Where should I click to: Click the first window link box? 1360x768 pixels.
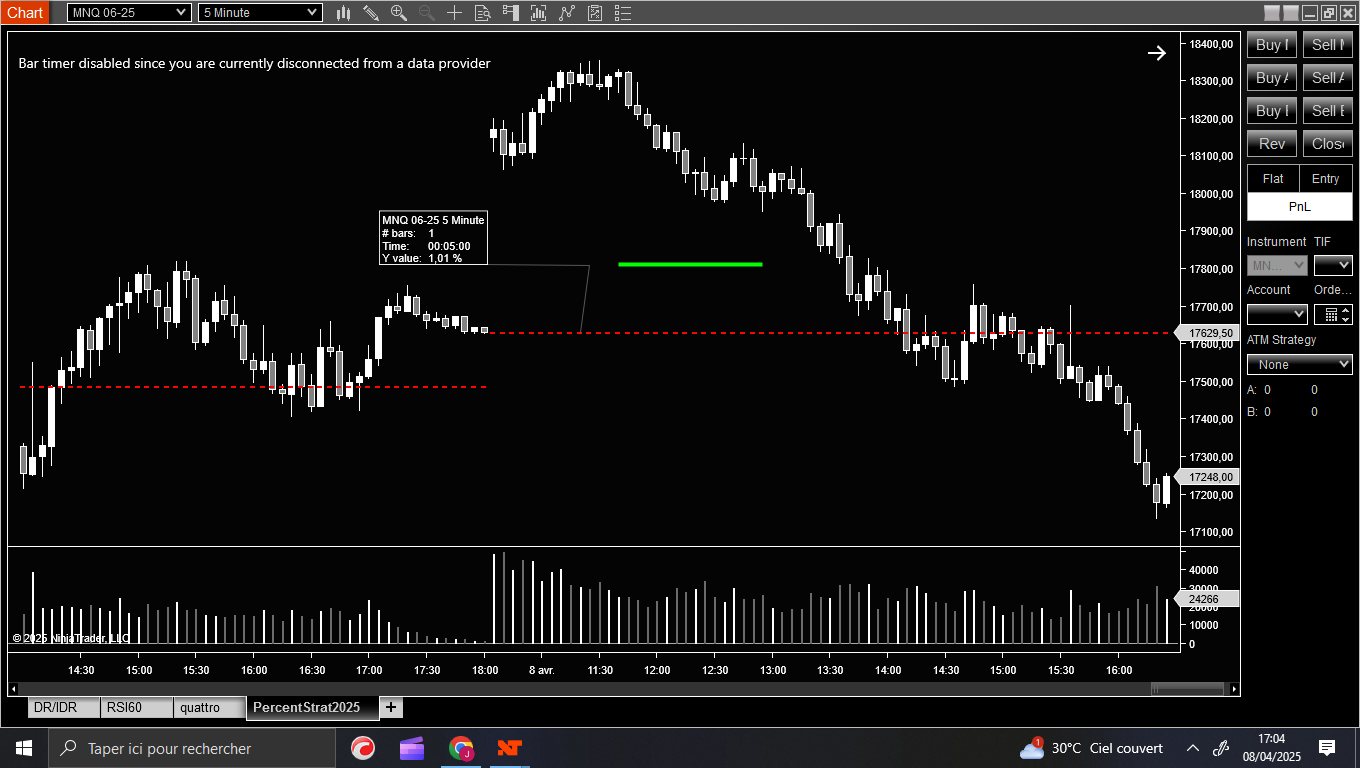(1272, 13)
